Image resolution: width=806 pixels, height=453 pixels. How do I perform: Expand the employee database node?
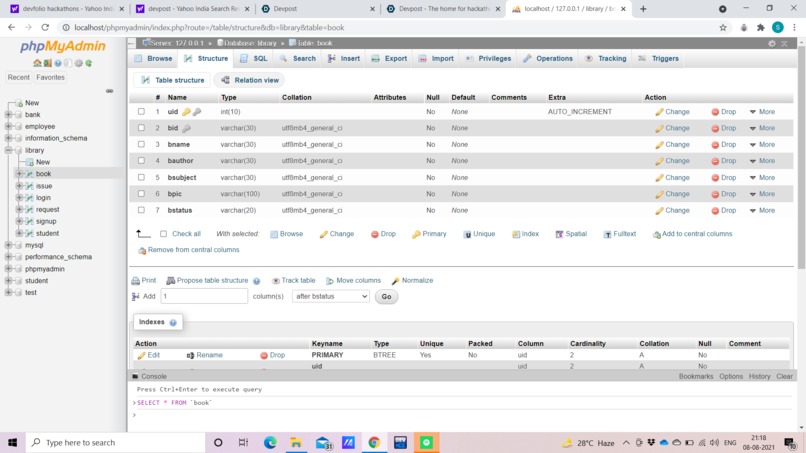point(8,126)
